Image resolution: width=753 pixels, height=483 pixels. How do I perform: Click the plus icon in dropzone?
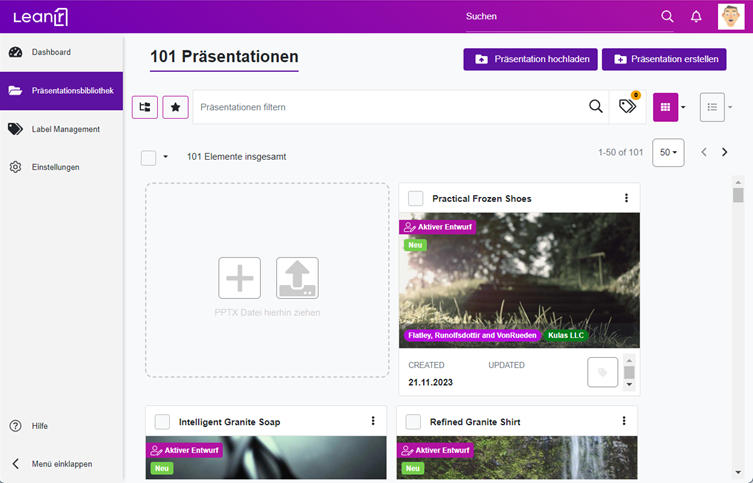click(x=240, y=278)
